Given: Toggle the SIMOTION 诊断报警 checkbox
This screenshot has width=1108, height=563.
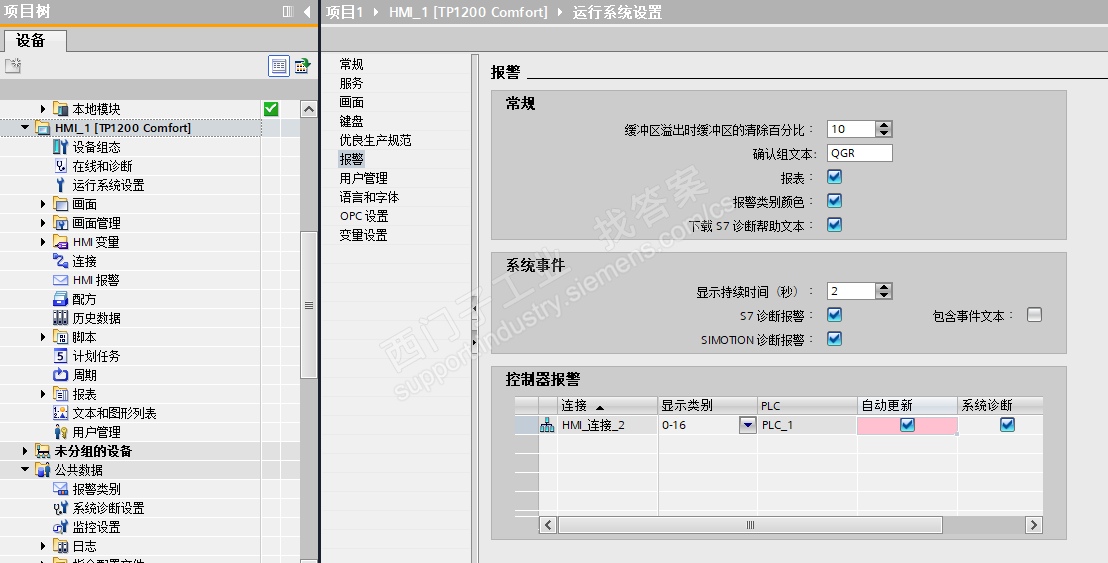Looking at the screenshot, I should (x=835, y=338).
